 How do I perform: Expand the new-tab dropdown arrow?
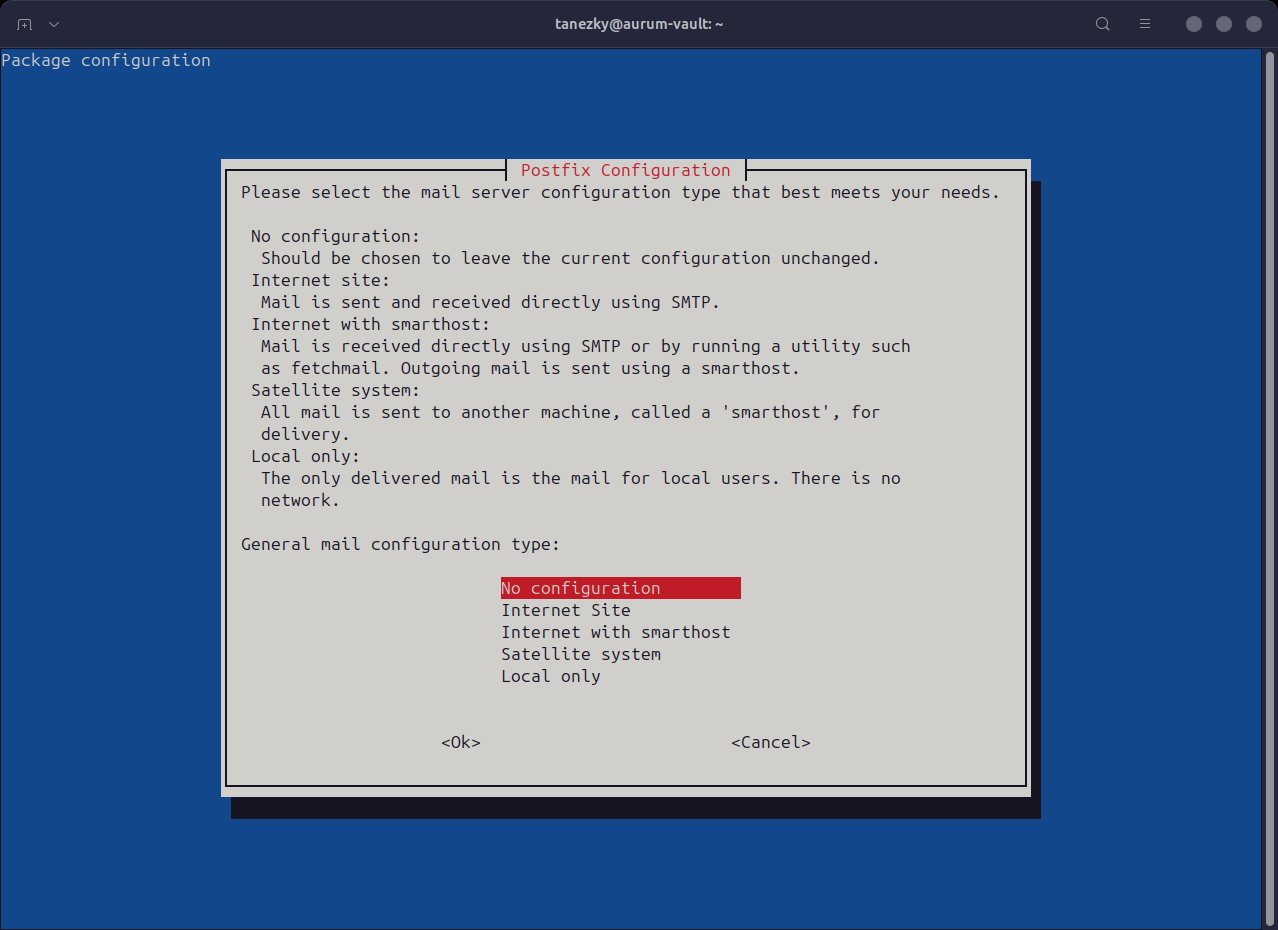click(53, 24)
